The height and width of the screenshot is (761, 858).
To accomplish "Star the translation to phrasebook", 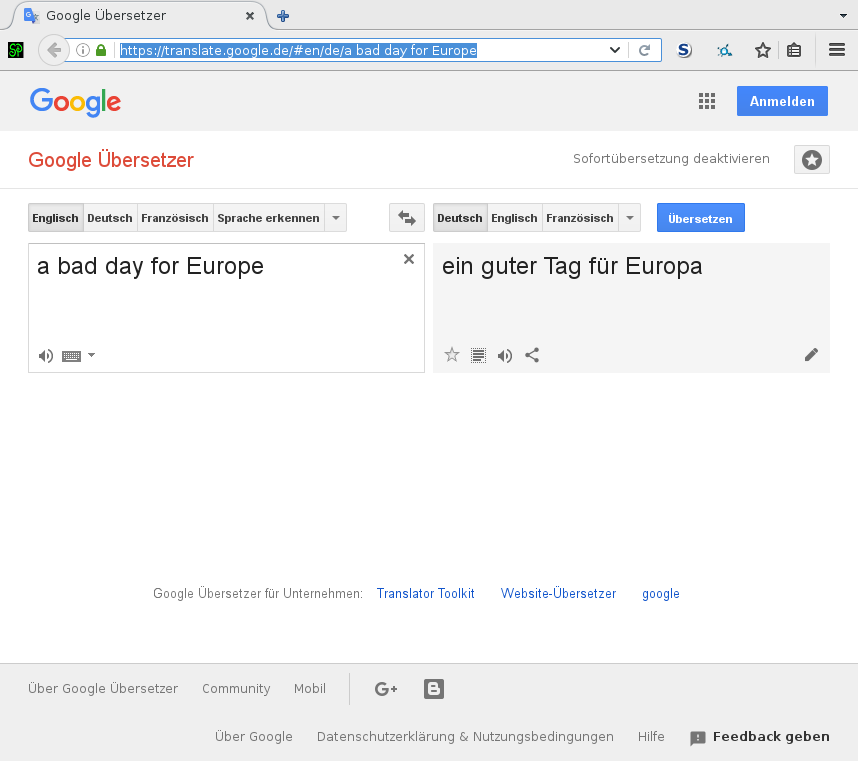I will (451, 355).
